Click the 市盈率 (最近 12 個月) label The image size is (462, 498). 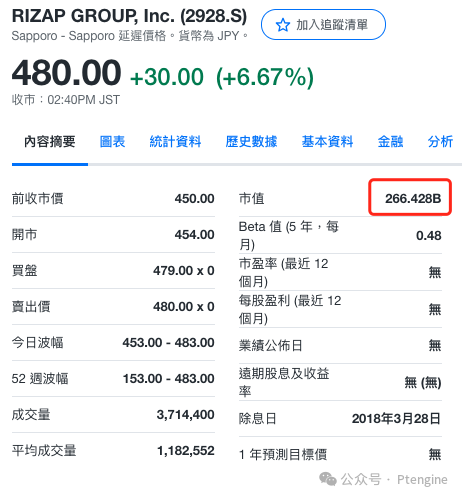coord(284,273)
